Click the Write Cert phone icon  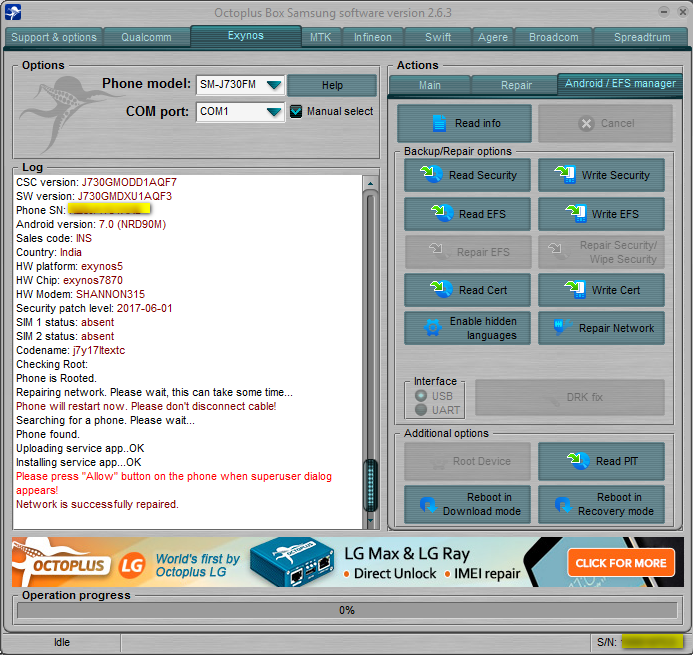click(x=575, y=289)
